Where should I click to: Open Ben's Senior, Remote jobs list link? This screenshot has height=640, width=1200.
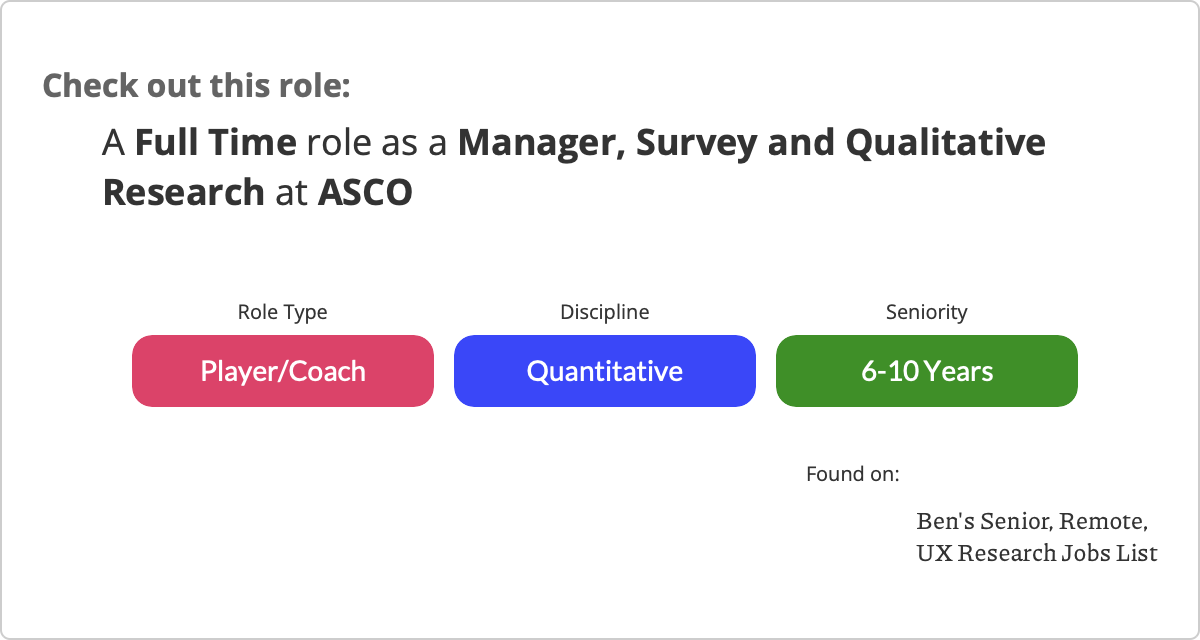coord(1031,522)
